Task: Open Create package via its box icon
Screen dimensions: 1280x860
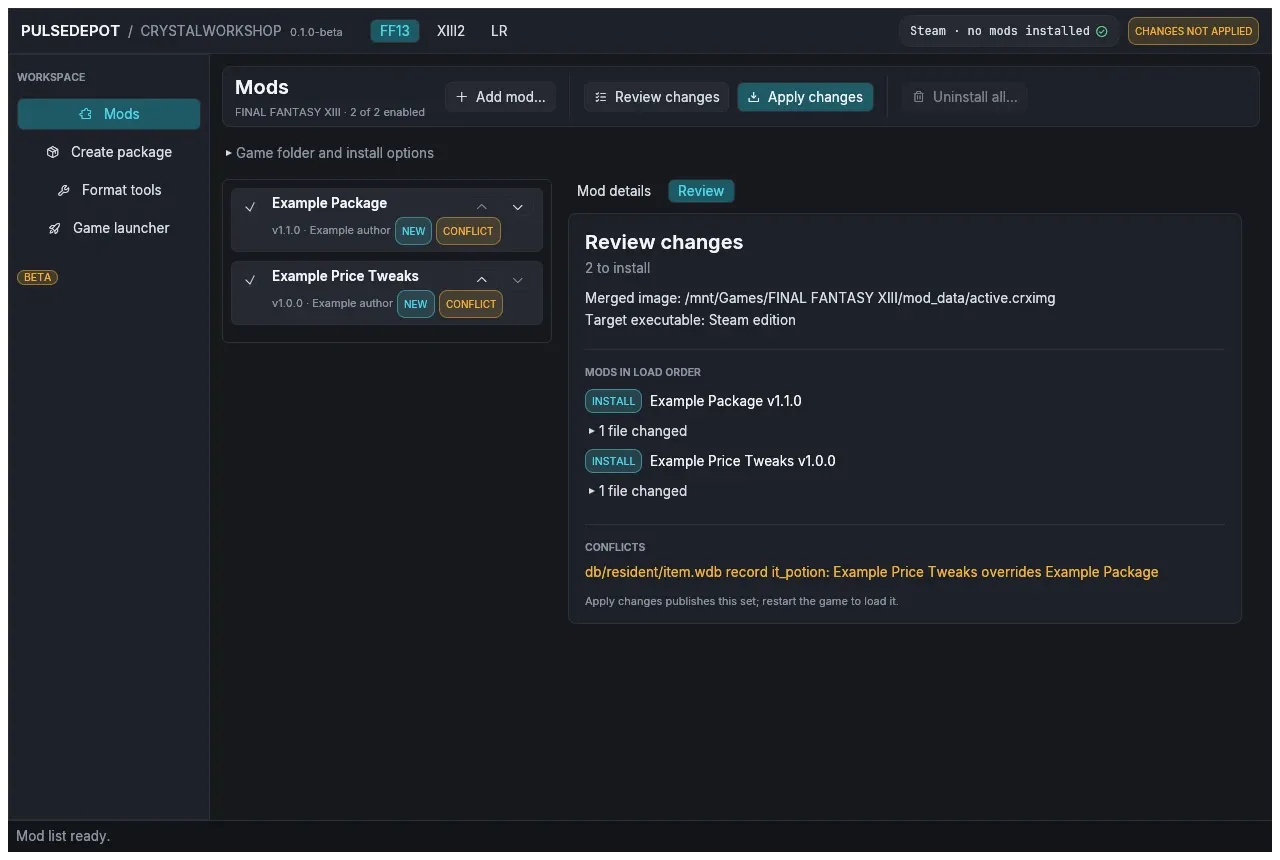Action: 53,152
